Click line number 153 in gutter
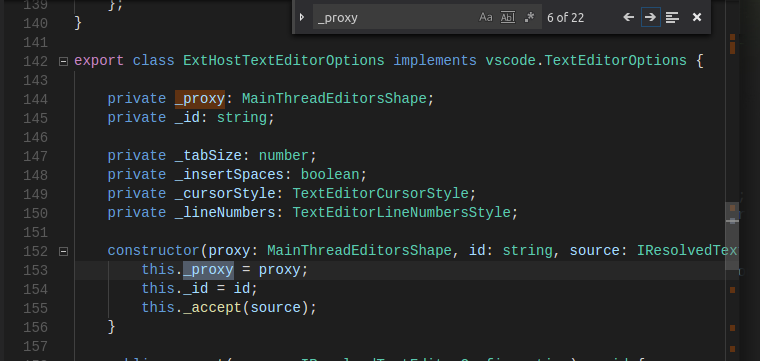Viewport: 760px width, 361px height. [36, 270]
